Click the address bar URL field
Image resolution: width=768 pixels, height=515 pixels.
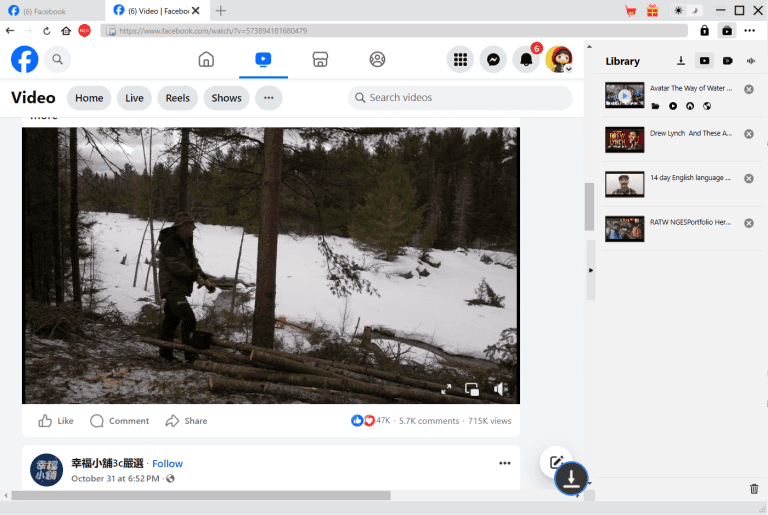pyautogui.click(x=394, y=31)
